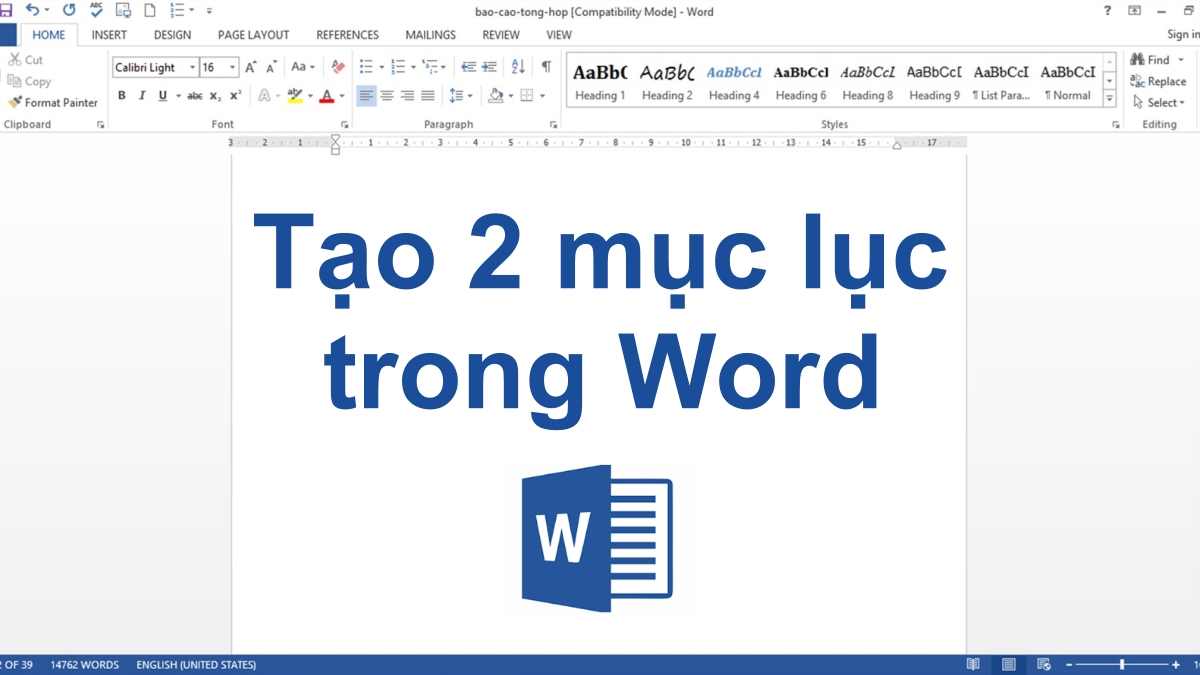Apply the Normal style

[1068, 82]
